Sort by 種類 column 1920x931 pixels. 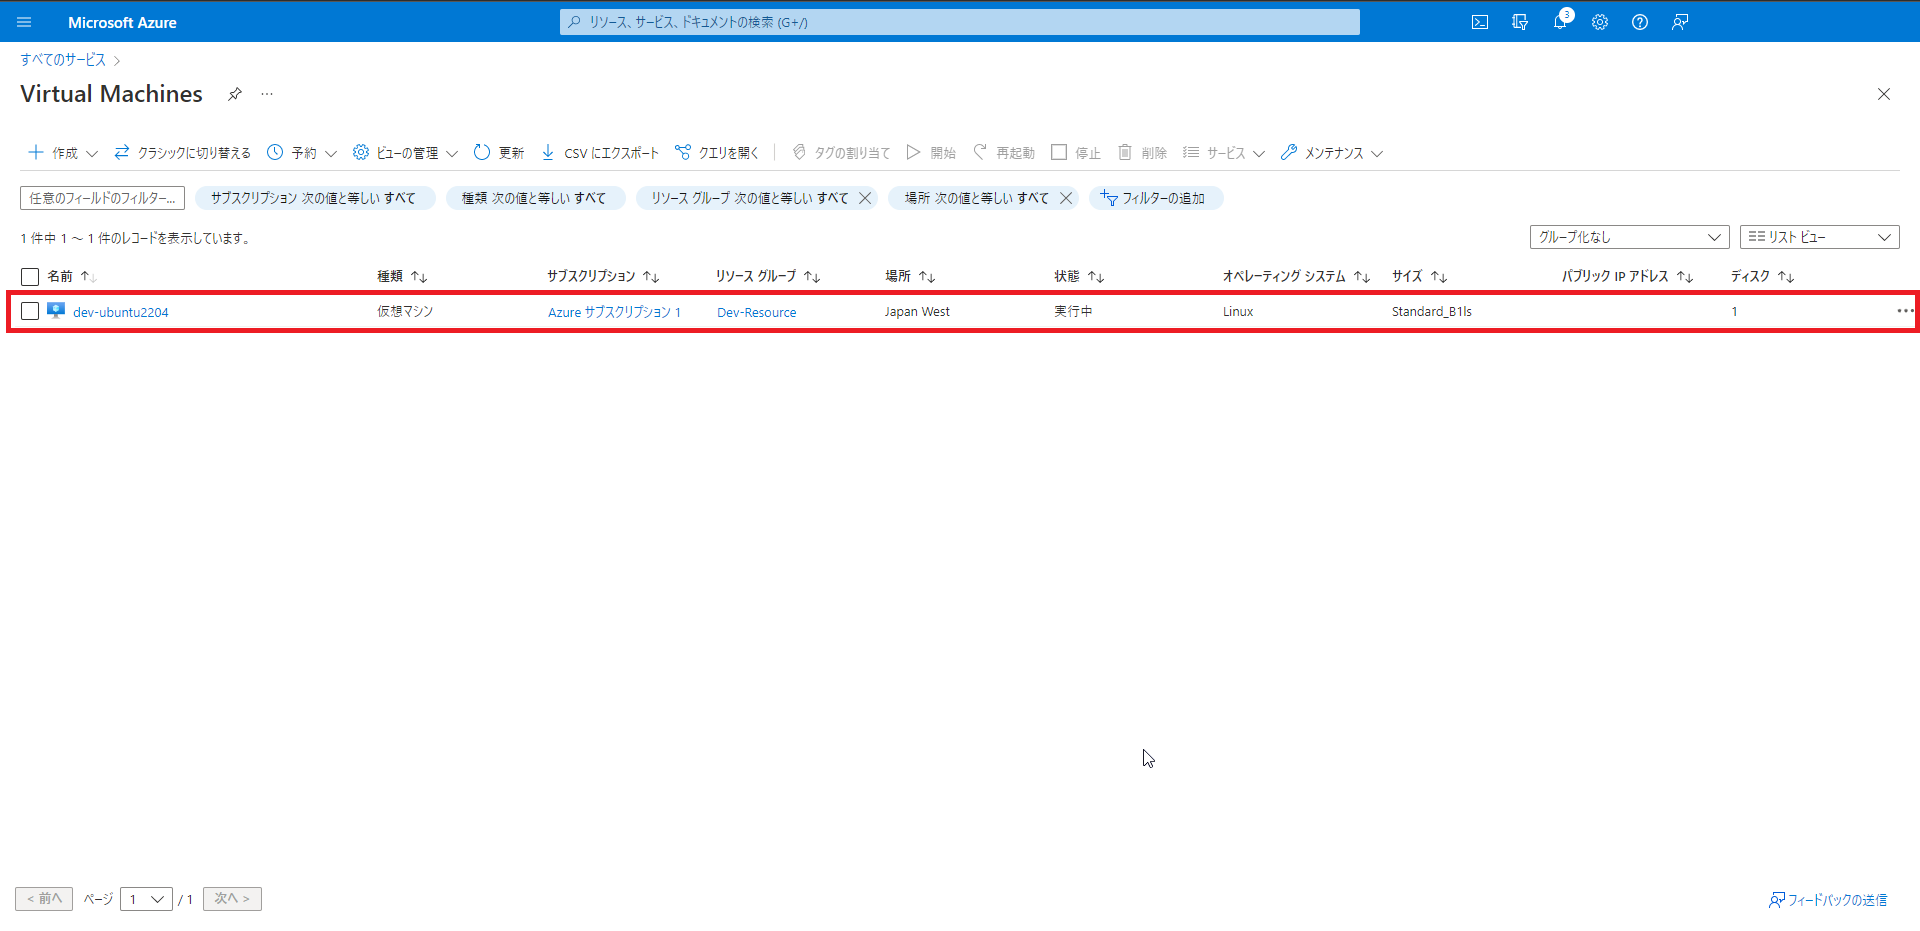pos(402,276)
